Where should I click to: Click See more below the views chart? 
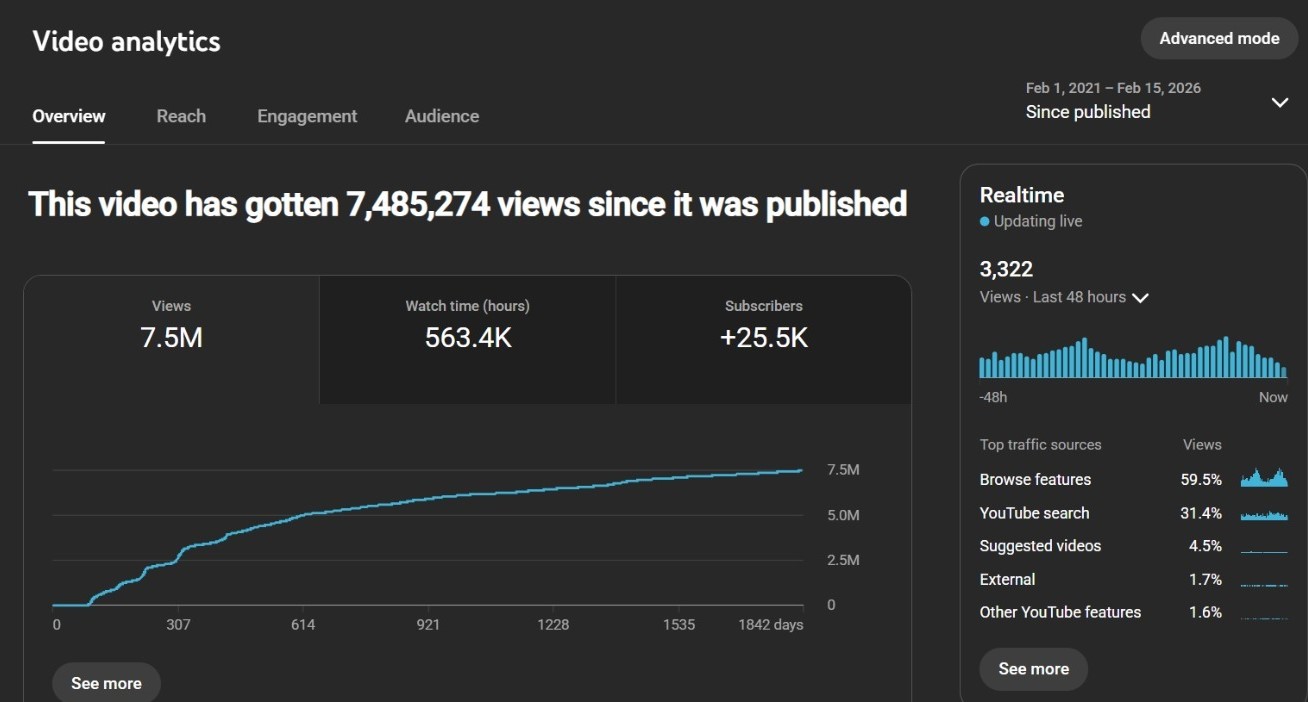pyautogui.click(x=106, y=683)
